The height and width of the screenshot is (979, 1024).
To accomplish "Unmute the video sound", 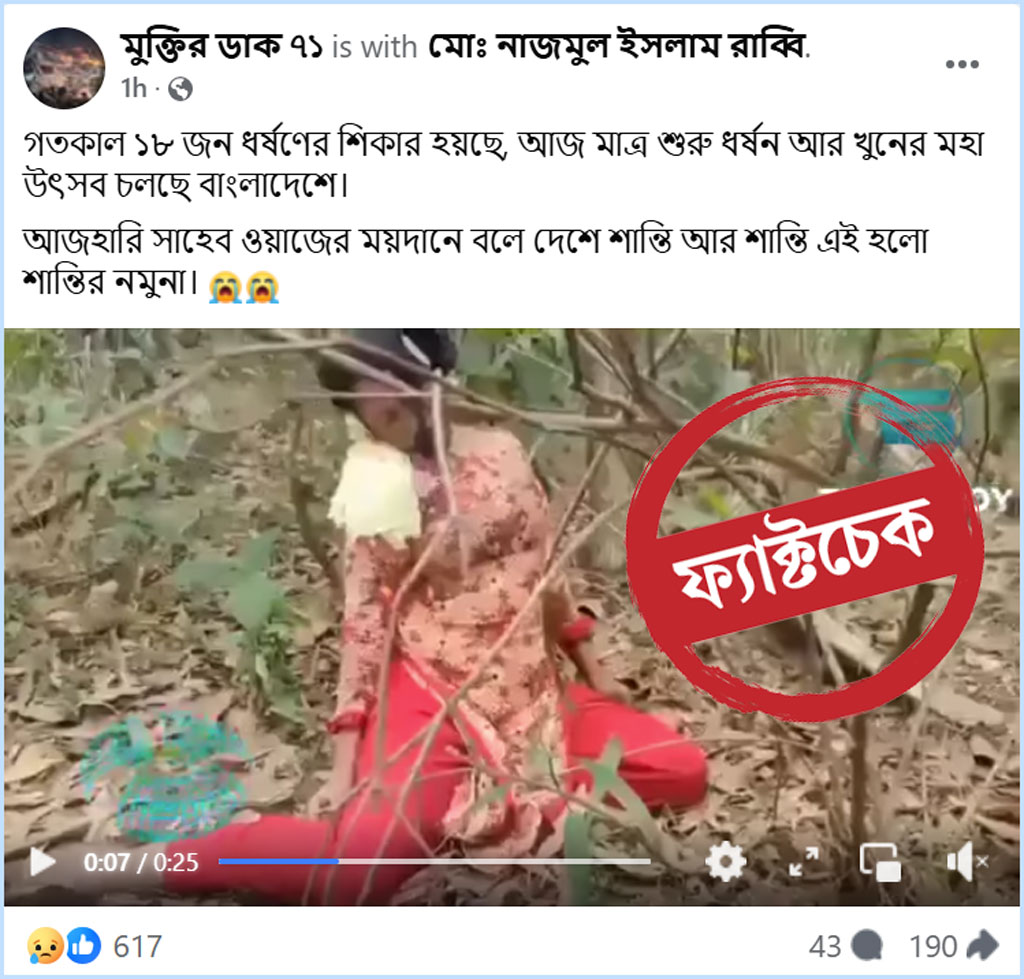I will (967, 862).
